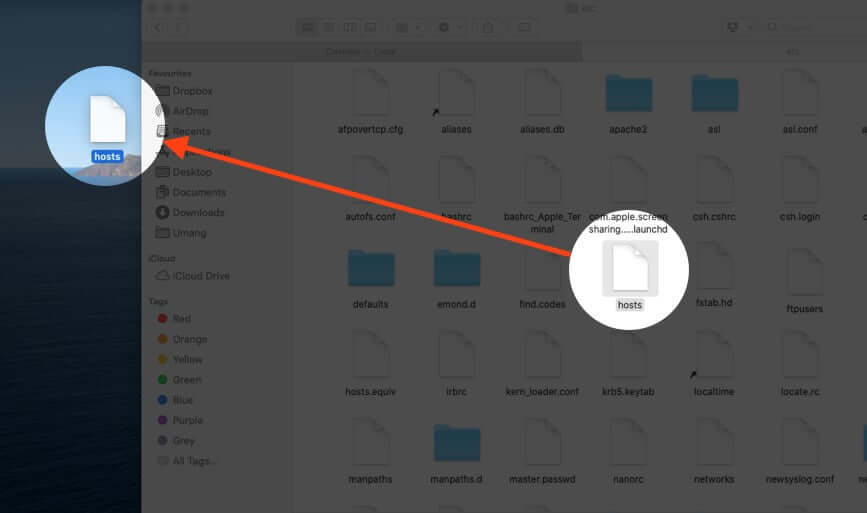
Task: Select the hosts file in the Finder window
Action: click(x=629, y=275)
